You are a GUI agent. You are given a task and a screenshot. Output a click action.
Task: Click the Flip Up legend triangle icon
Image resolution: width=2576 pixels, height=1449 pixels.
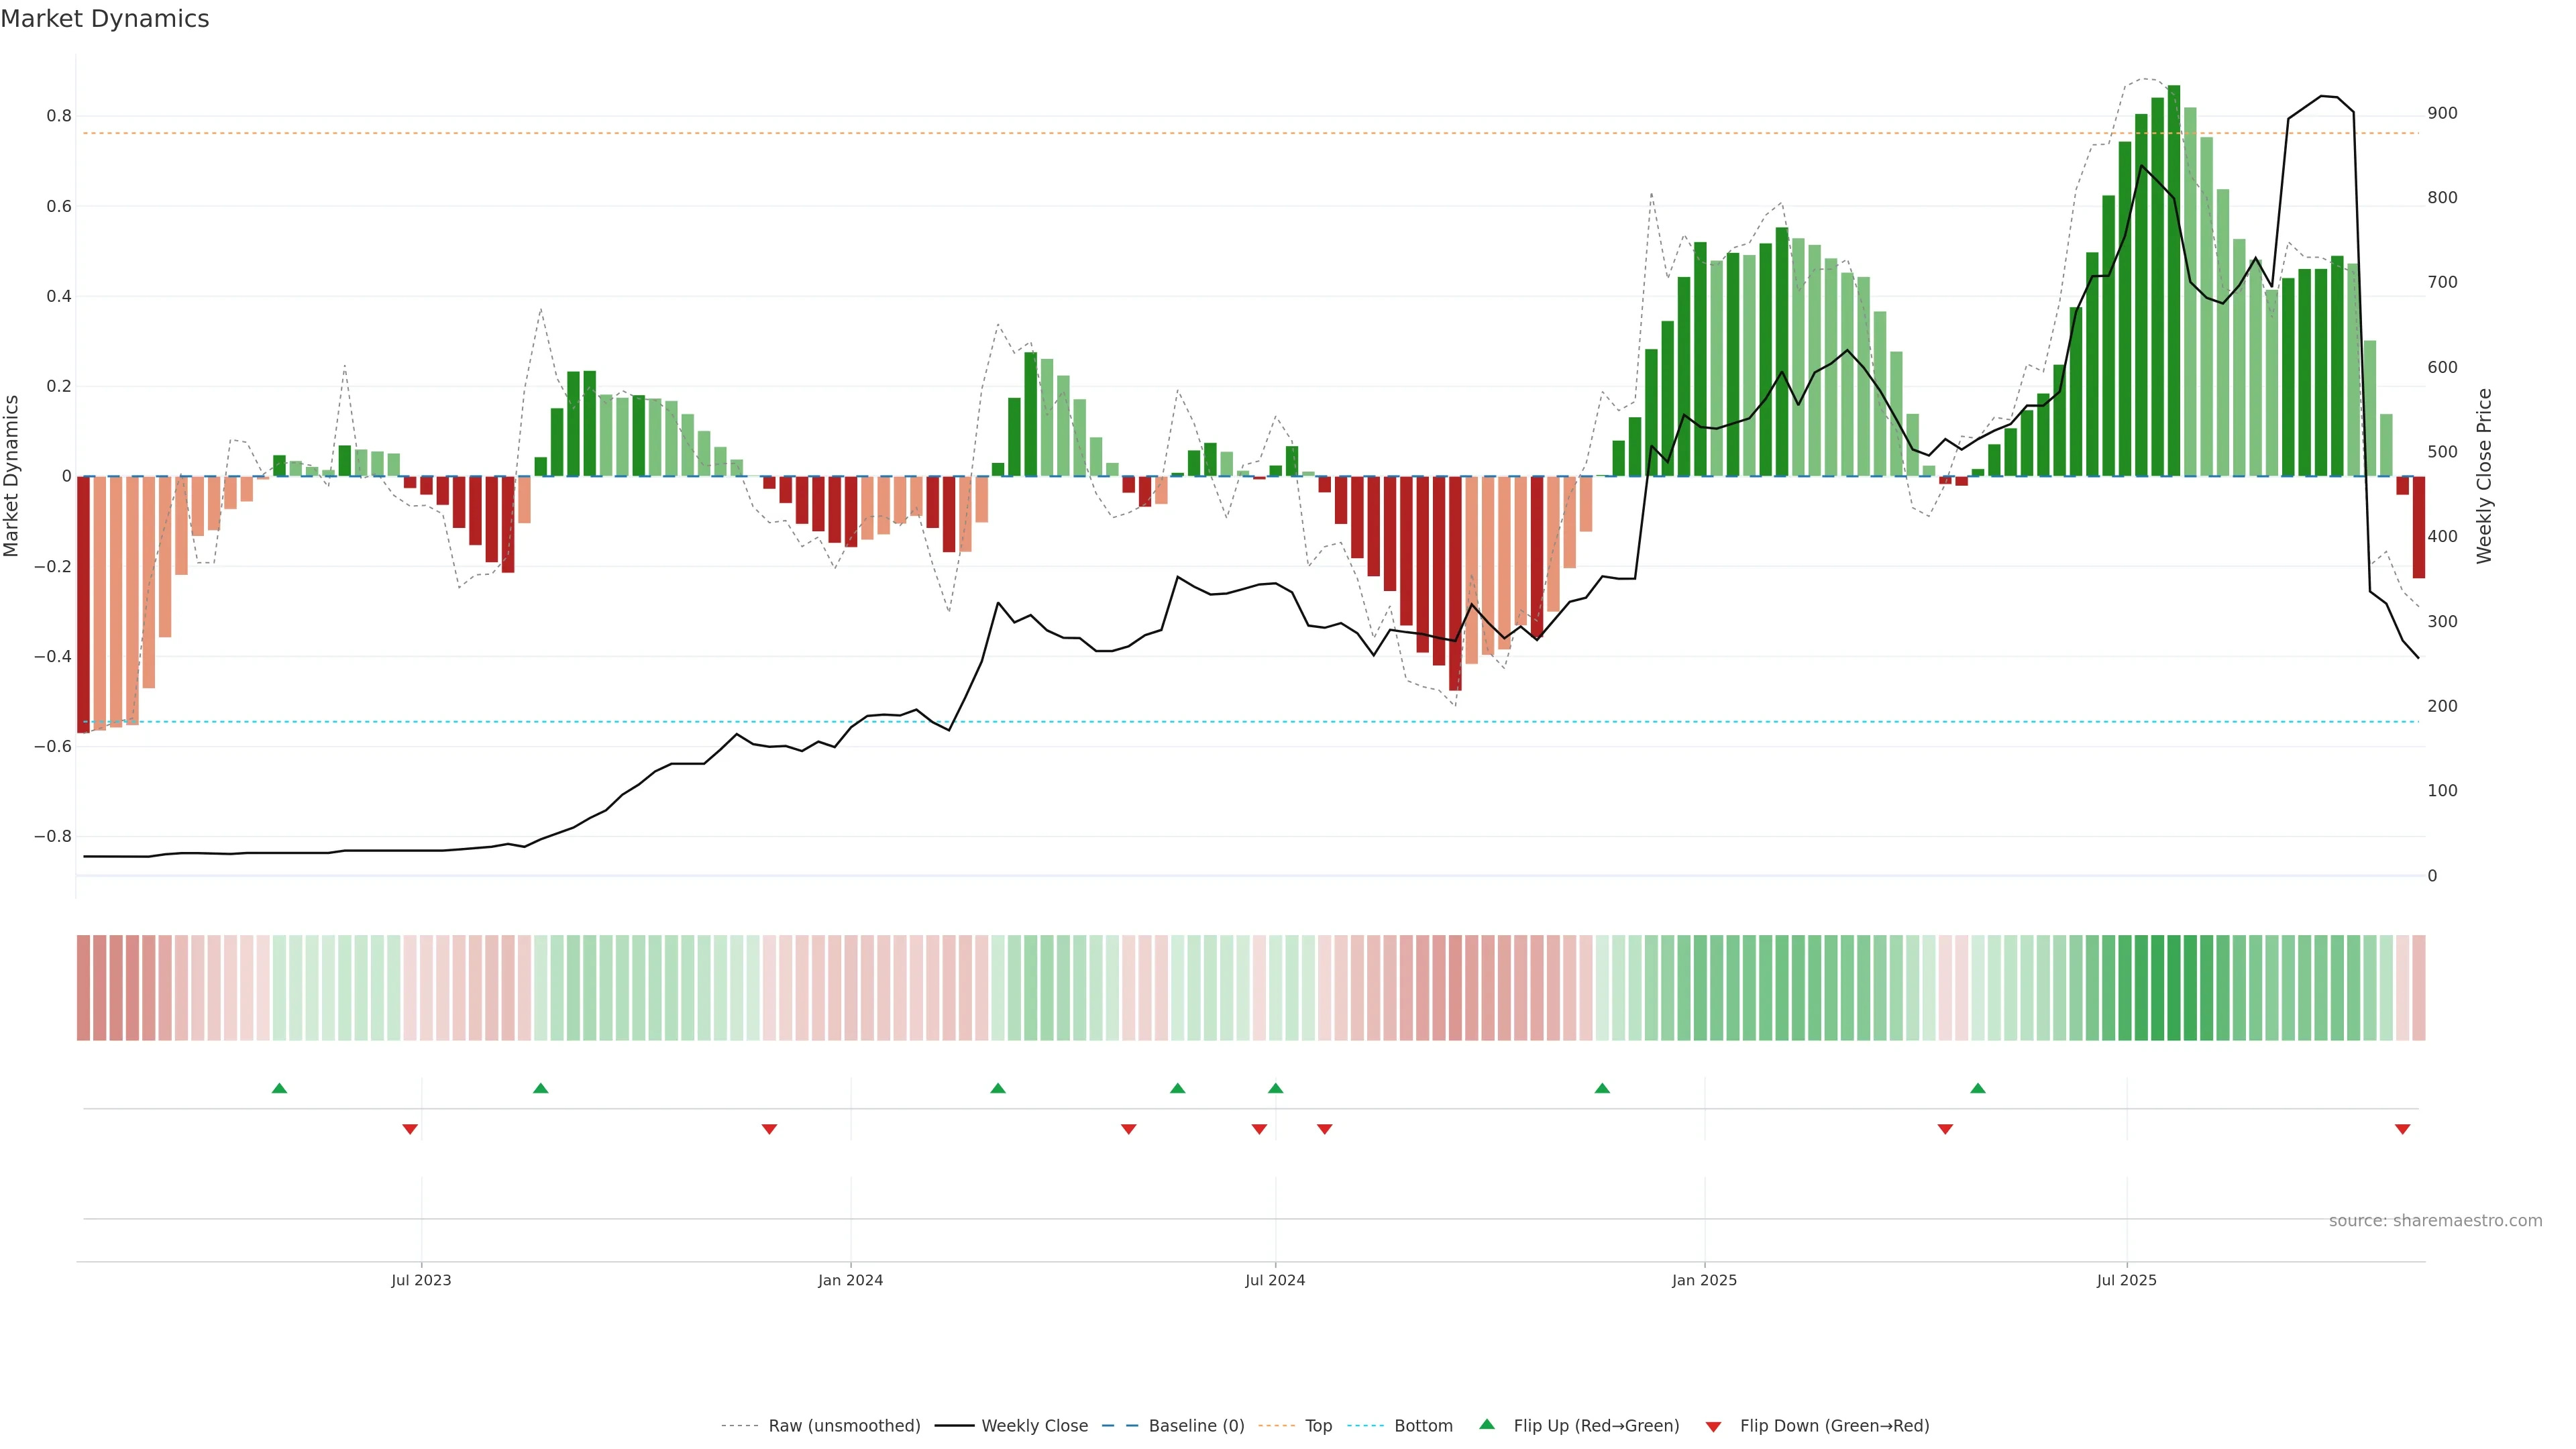[1487, 1424]
